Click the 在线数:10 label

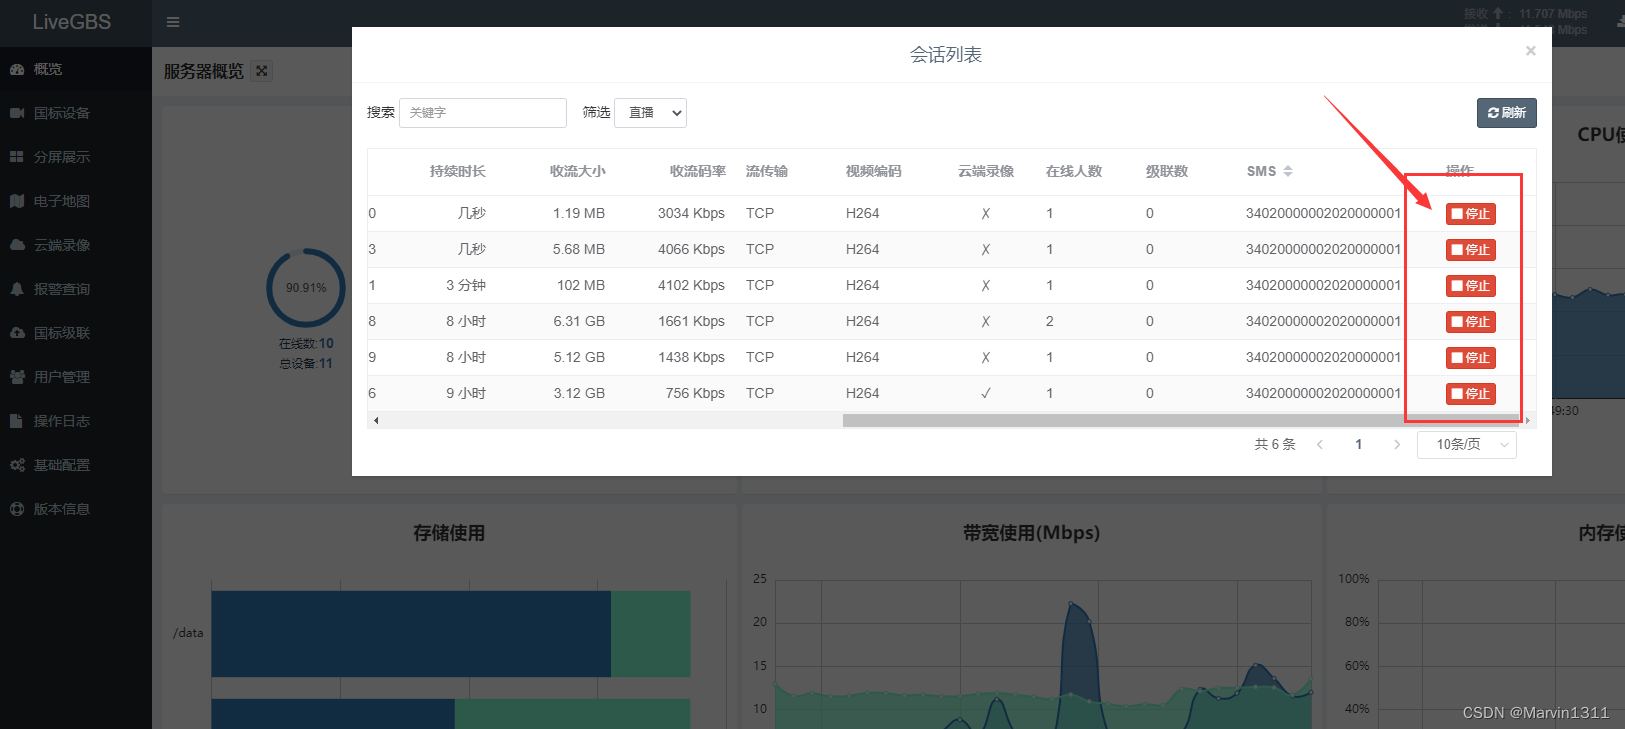[x=306, y=343]
